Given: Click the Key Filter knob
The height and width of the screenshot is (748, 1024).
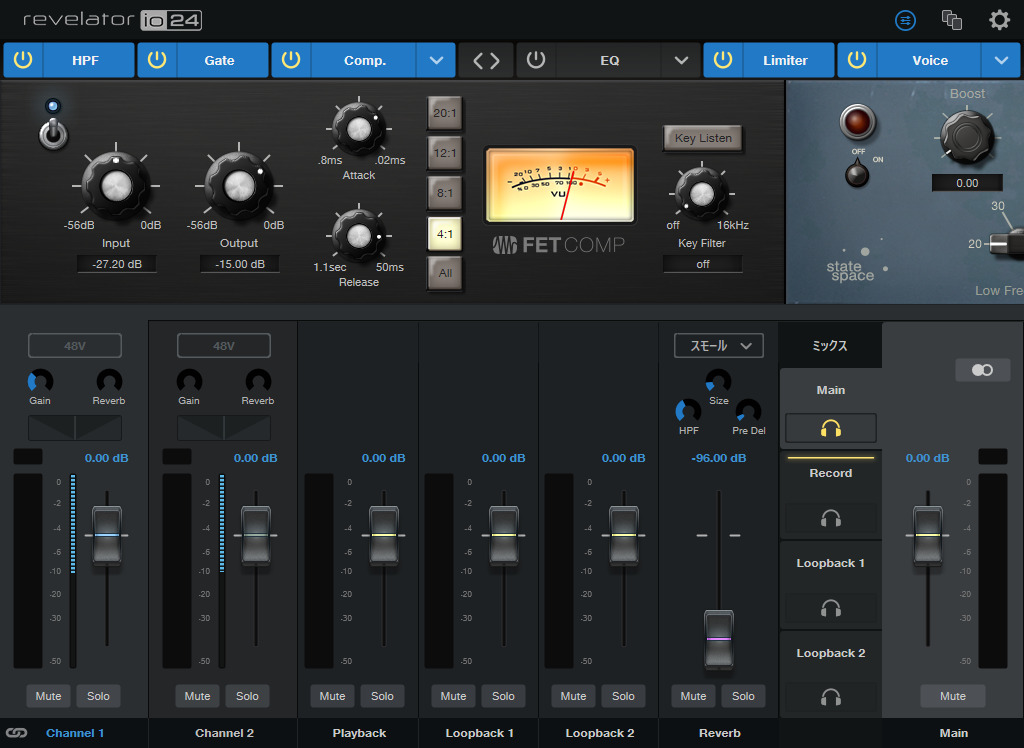Looking at the screenshot, I should 702,194.
